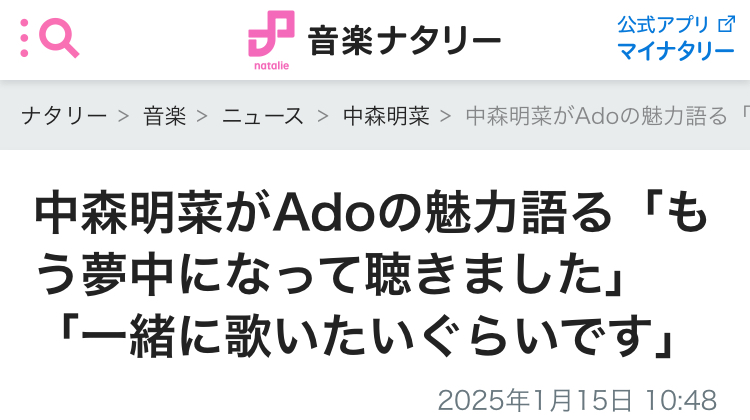Open the 中森明菜 breadcrumb link
The height and width of the screenshot is (420, 750).
386,116
